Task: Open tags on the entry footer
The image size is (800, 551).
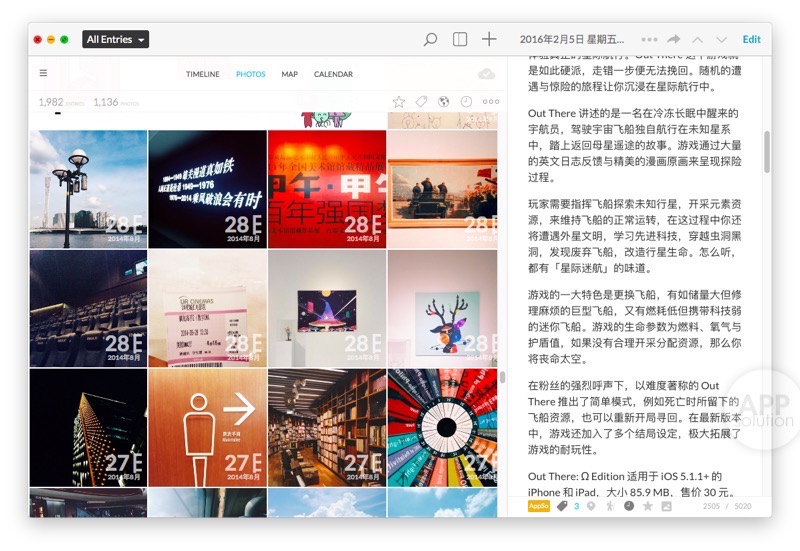Action: pos(562,506)
